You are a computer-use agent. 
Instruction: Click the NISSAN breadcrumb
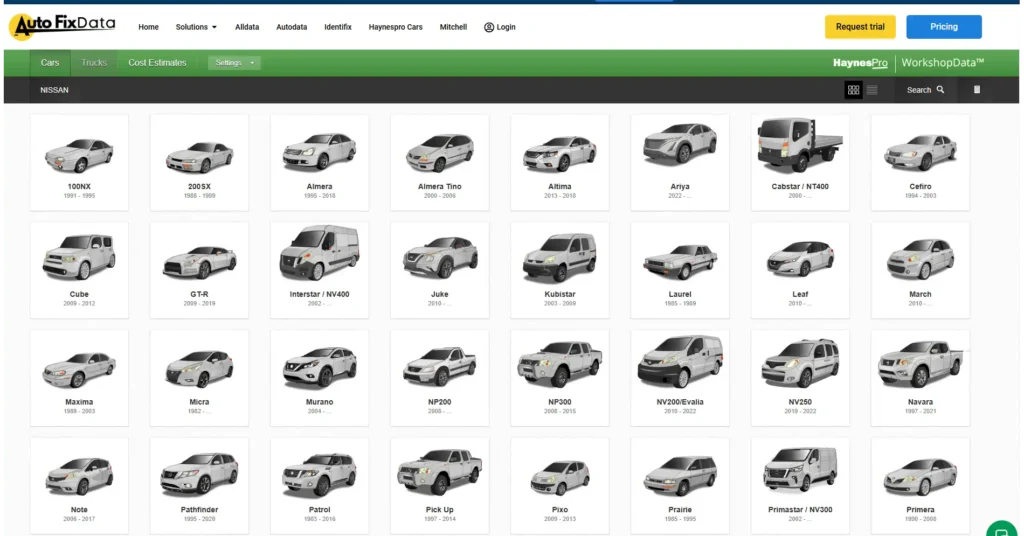click(x=54, y=90)
